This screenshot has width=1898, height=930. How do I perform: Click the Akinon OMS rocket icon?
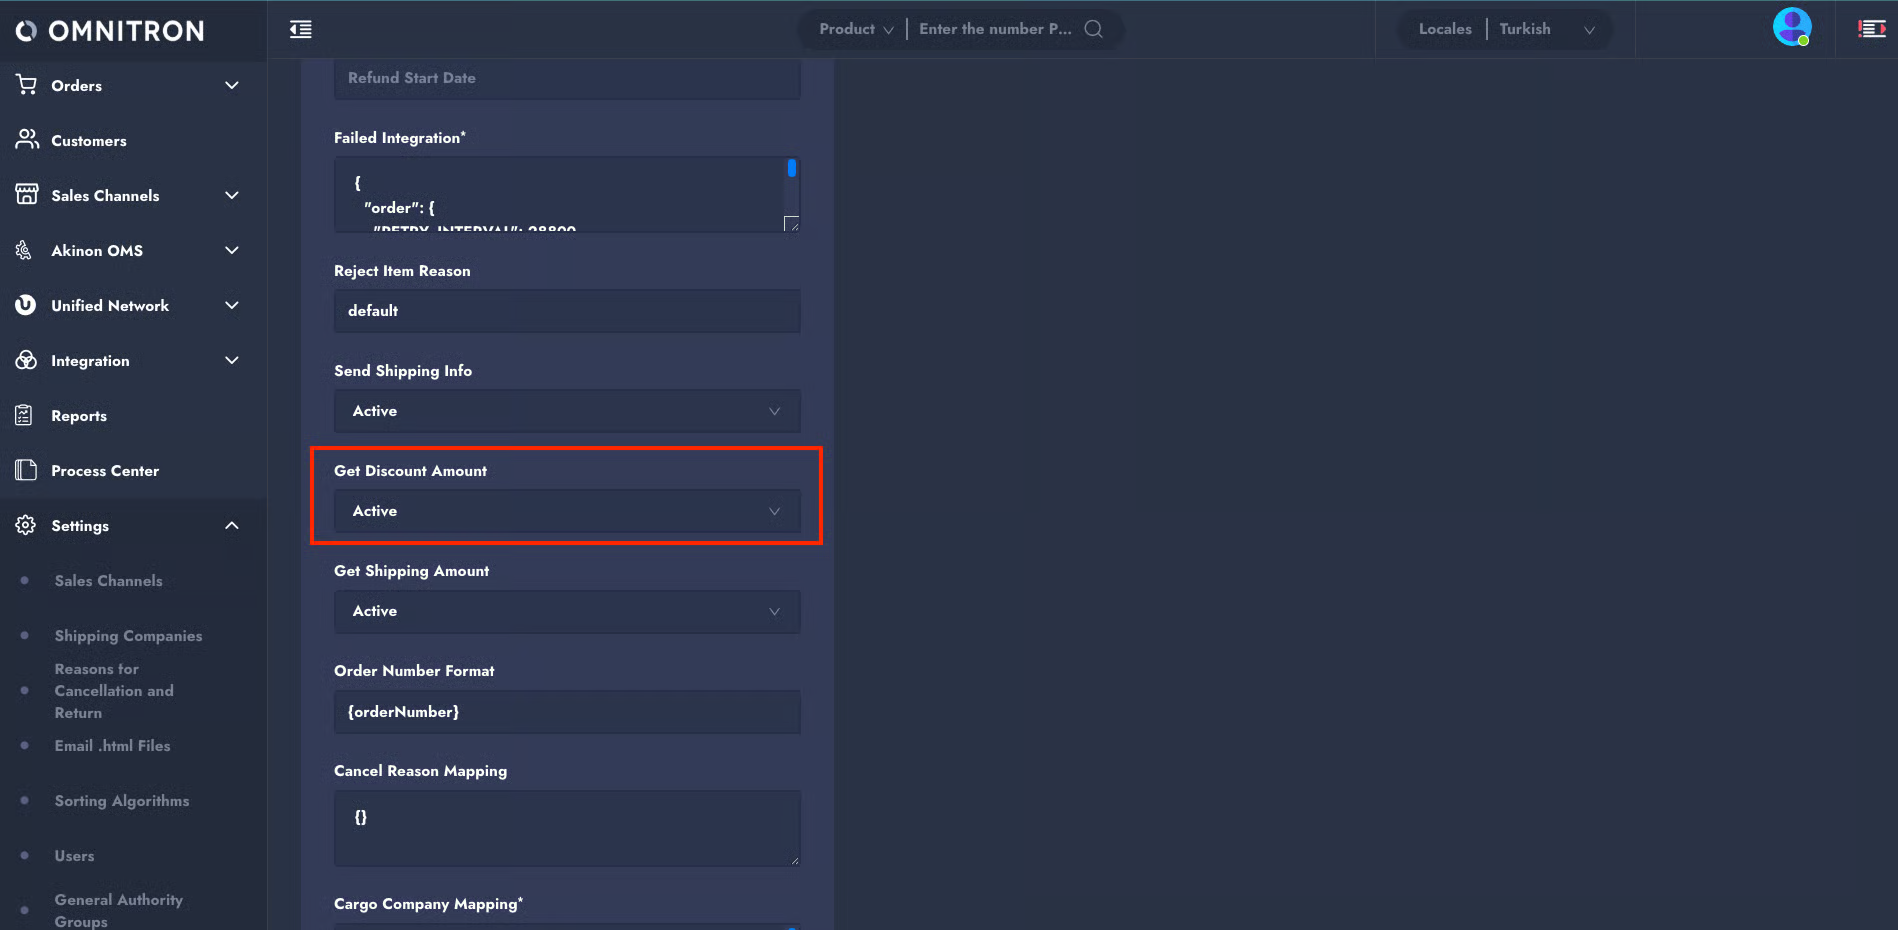pyautogui.click(x=25, y=250)
